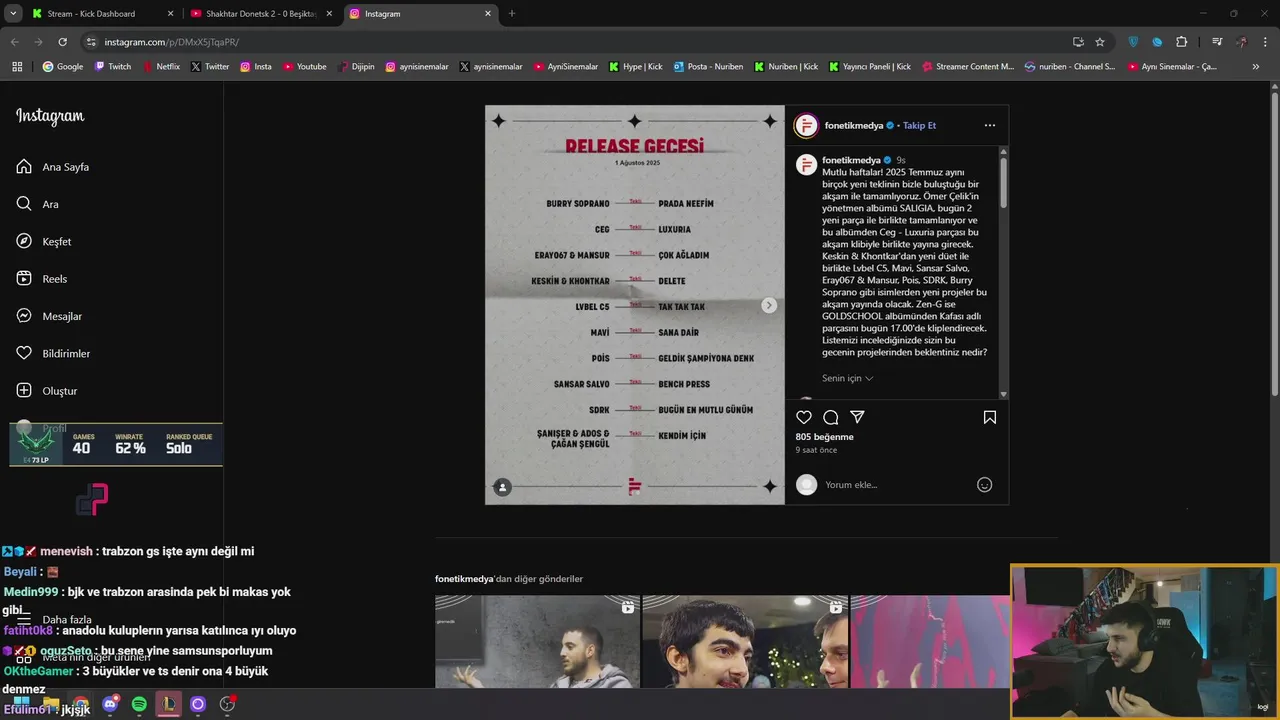The width and height of the screenshot is (1280, 720).
Task: Open fonetikmedya profile from post header
Action: (853, 126)
